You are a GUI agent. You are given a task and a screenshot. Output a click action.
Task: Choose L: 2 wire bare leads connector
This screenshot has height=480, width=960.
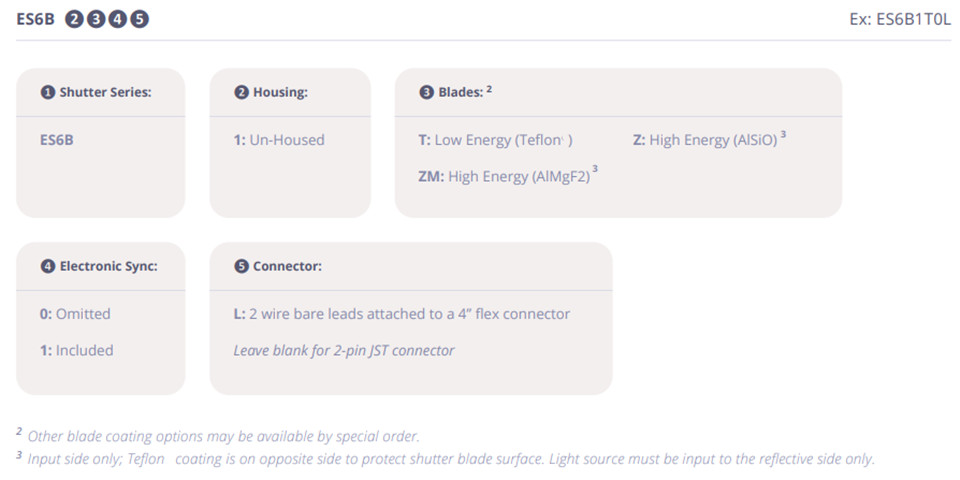pyautogui.click(x=401, y=314)
